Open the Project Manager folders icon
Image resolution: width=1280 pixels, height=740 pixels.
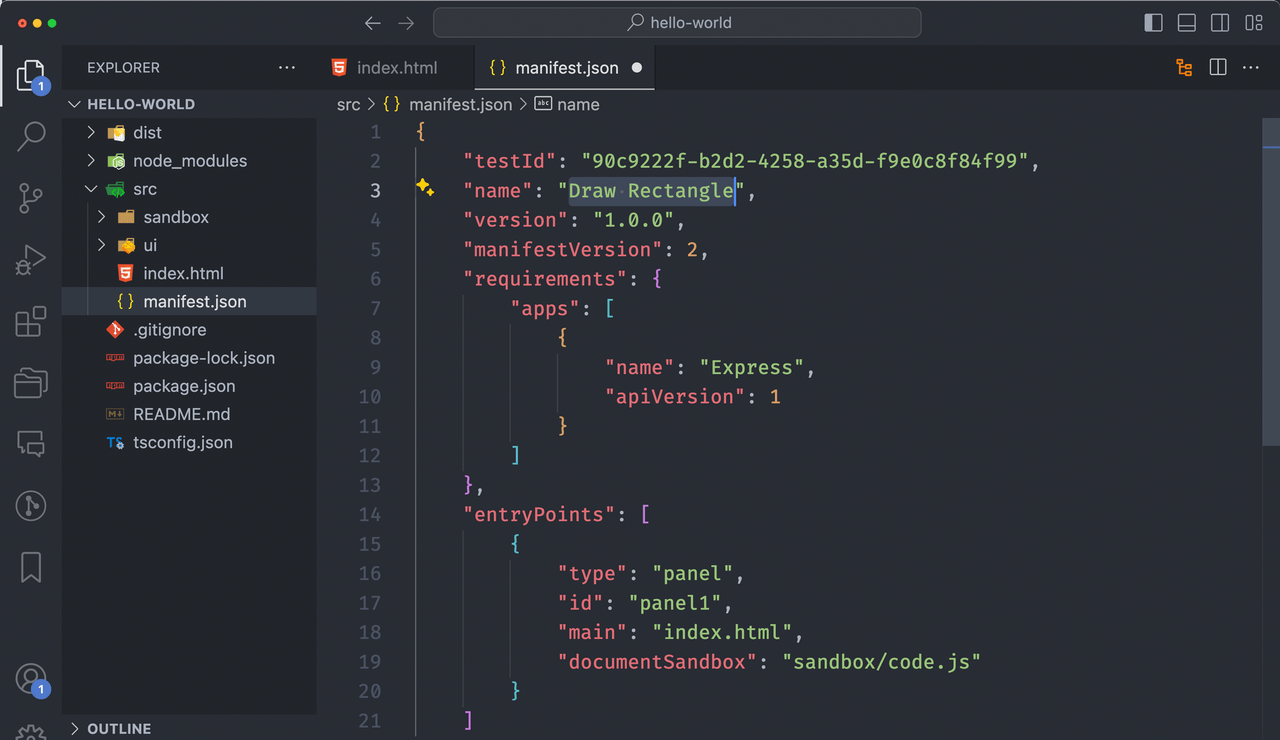click(31, 382)
